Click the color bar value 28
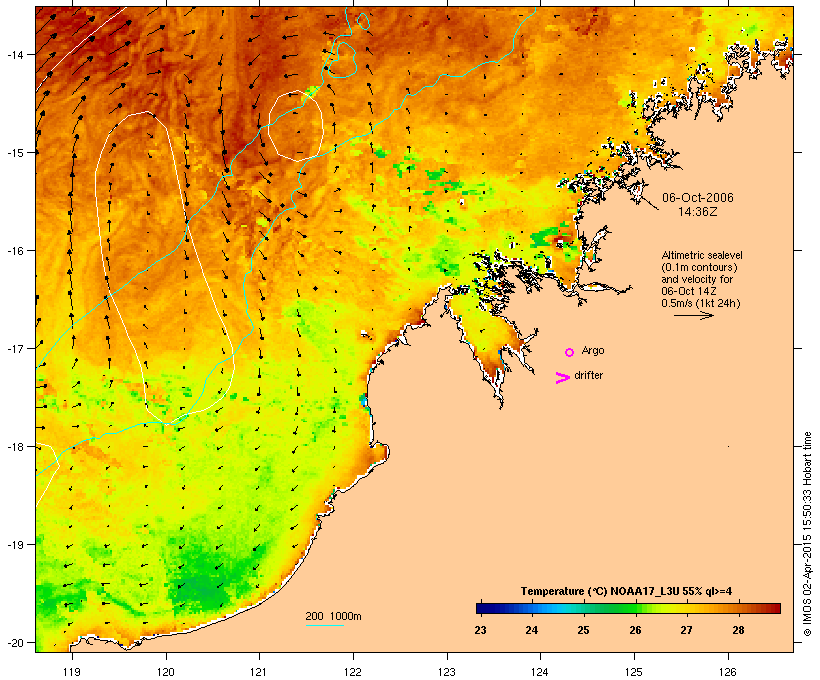Viewport: 820px width, 680px height. [x=738, y=630]
